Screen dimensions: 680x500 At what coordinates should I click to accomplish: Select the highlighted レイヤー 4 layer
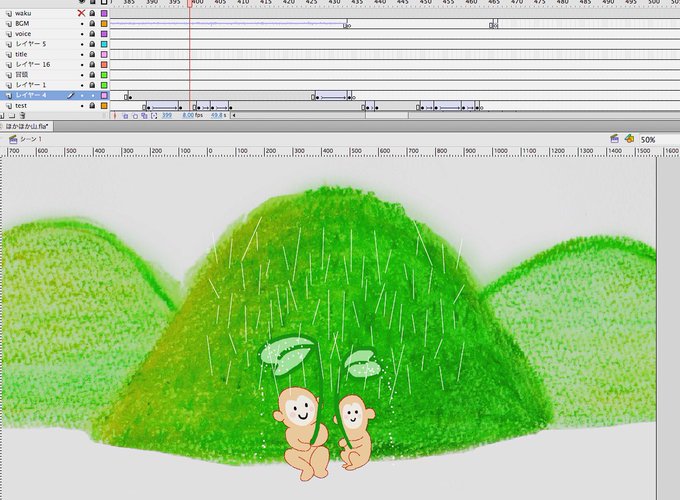coord(31,95)
